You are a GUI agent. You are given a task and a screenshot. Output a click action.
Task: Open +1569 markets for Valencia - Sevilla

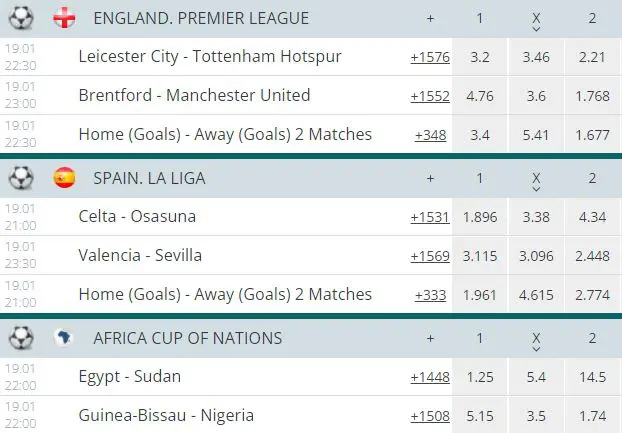430,256
